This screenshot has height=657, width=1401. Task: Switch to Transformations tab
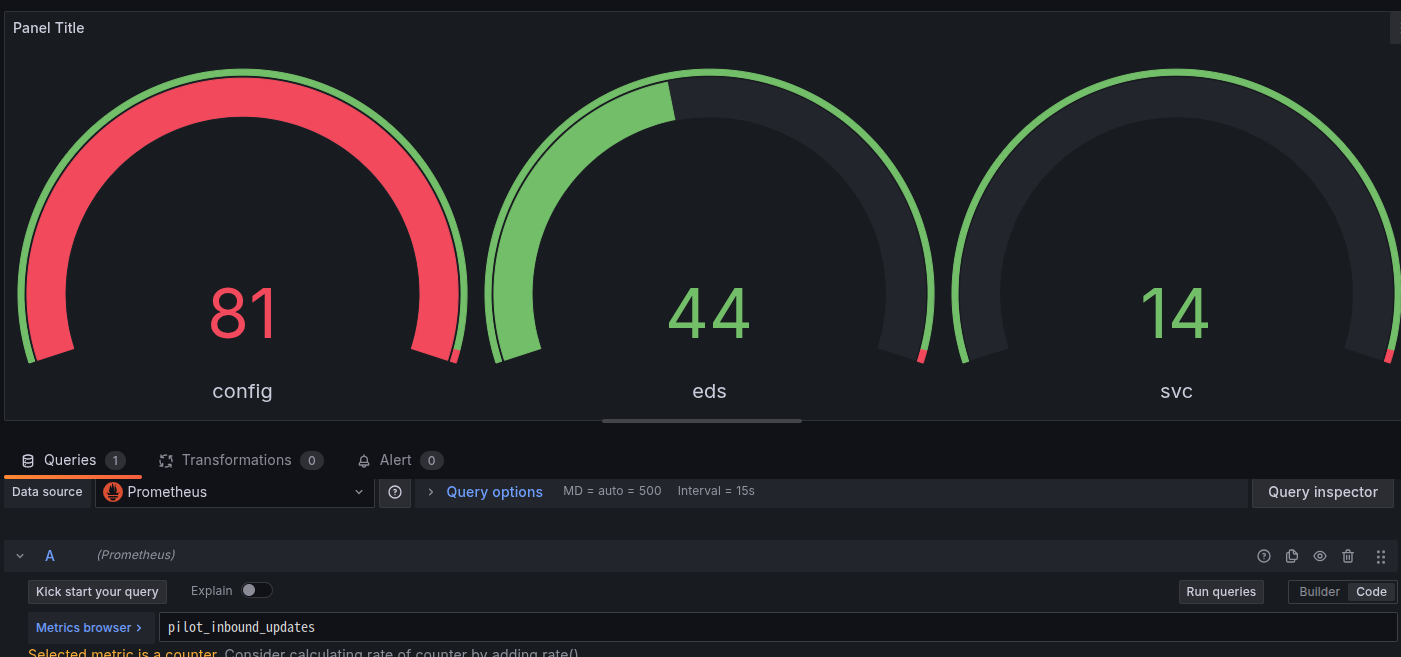tap(241, 460)
